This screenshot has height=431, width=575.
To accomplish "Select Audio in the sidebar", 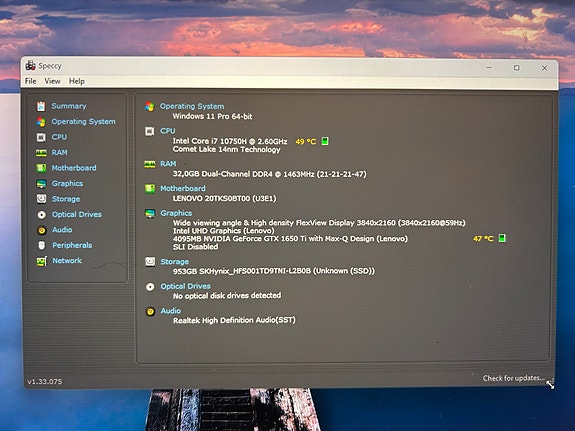I will pyautogui.click(x=62, y=230).
